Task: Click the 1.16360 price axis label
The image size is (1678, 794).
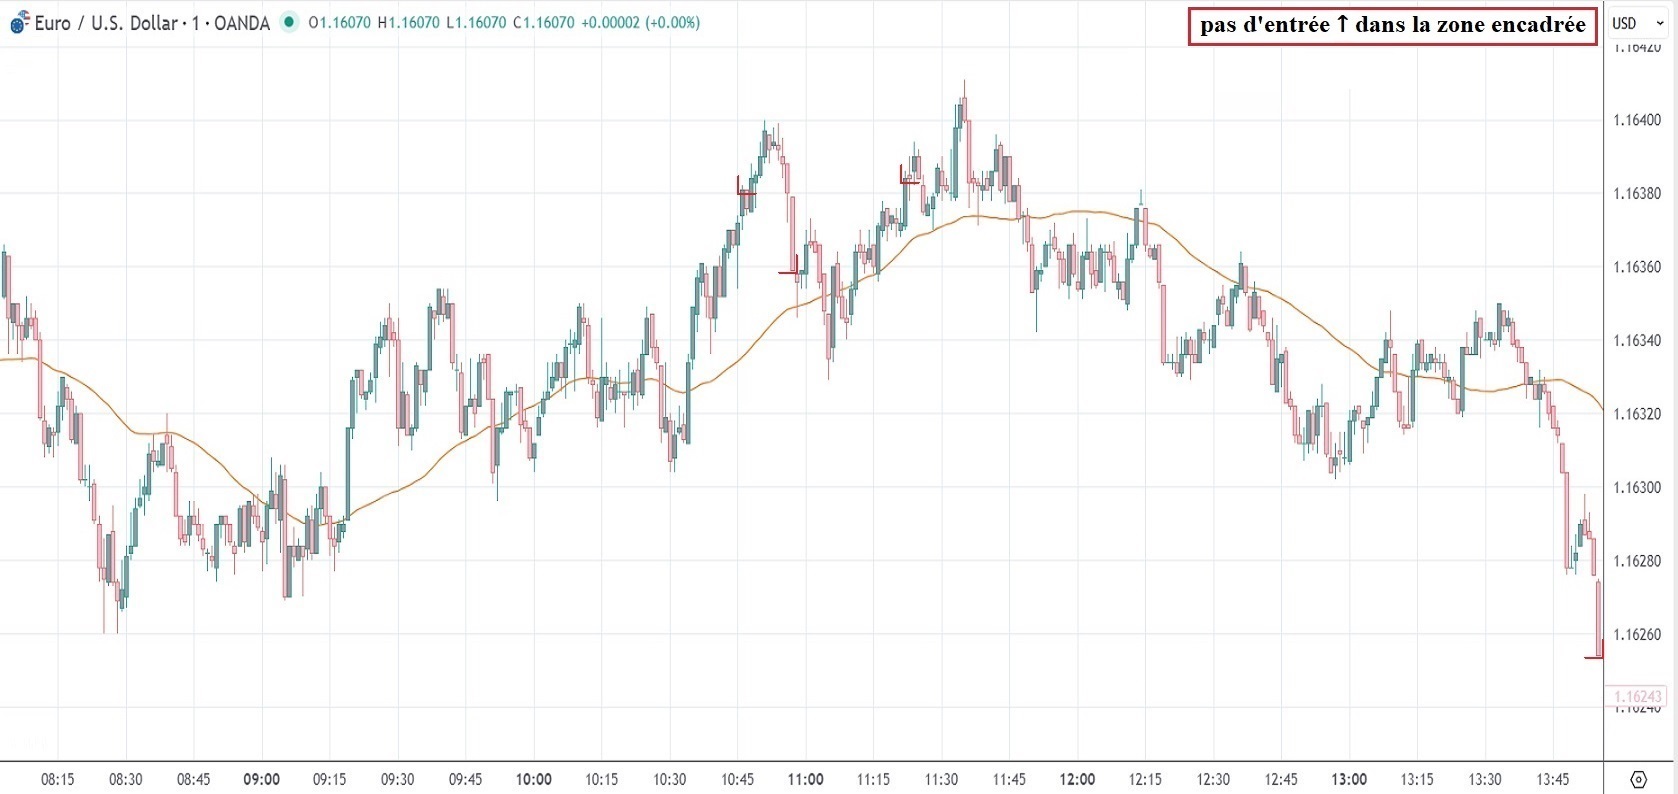Action: point(1637,267)
